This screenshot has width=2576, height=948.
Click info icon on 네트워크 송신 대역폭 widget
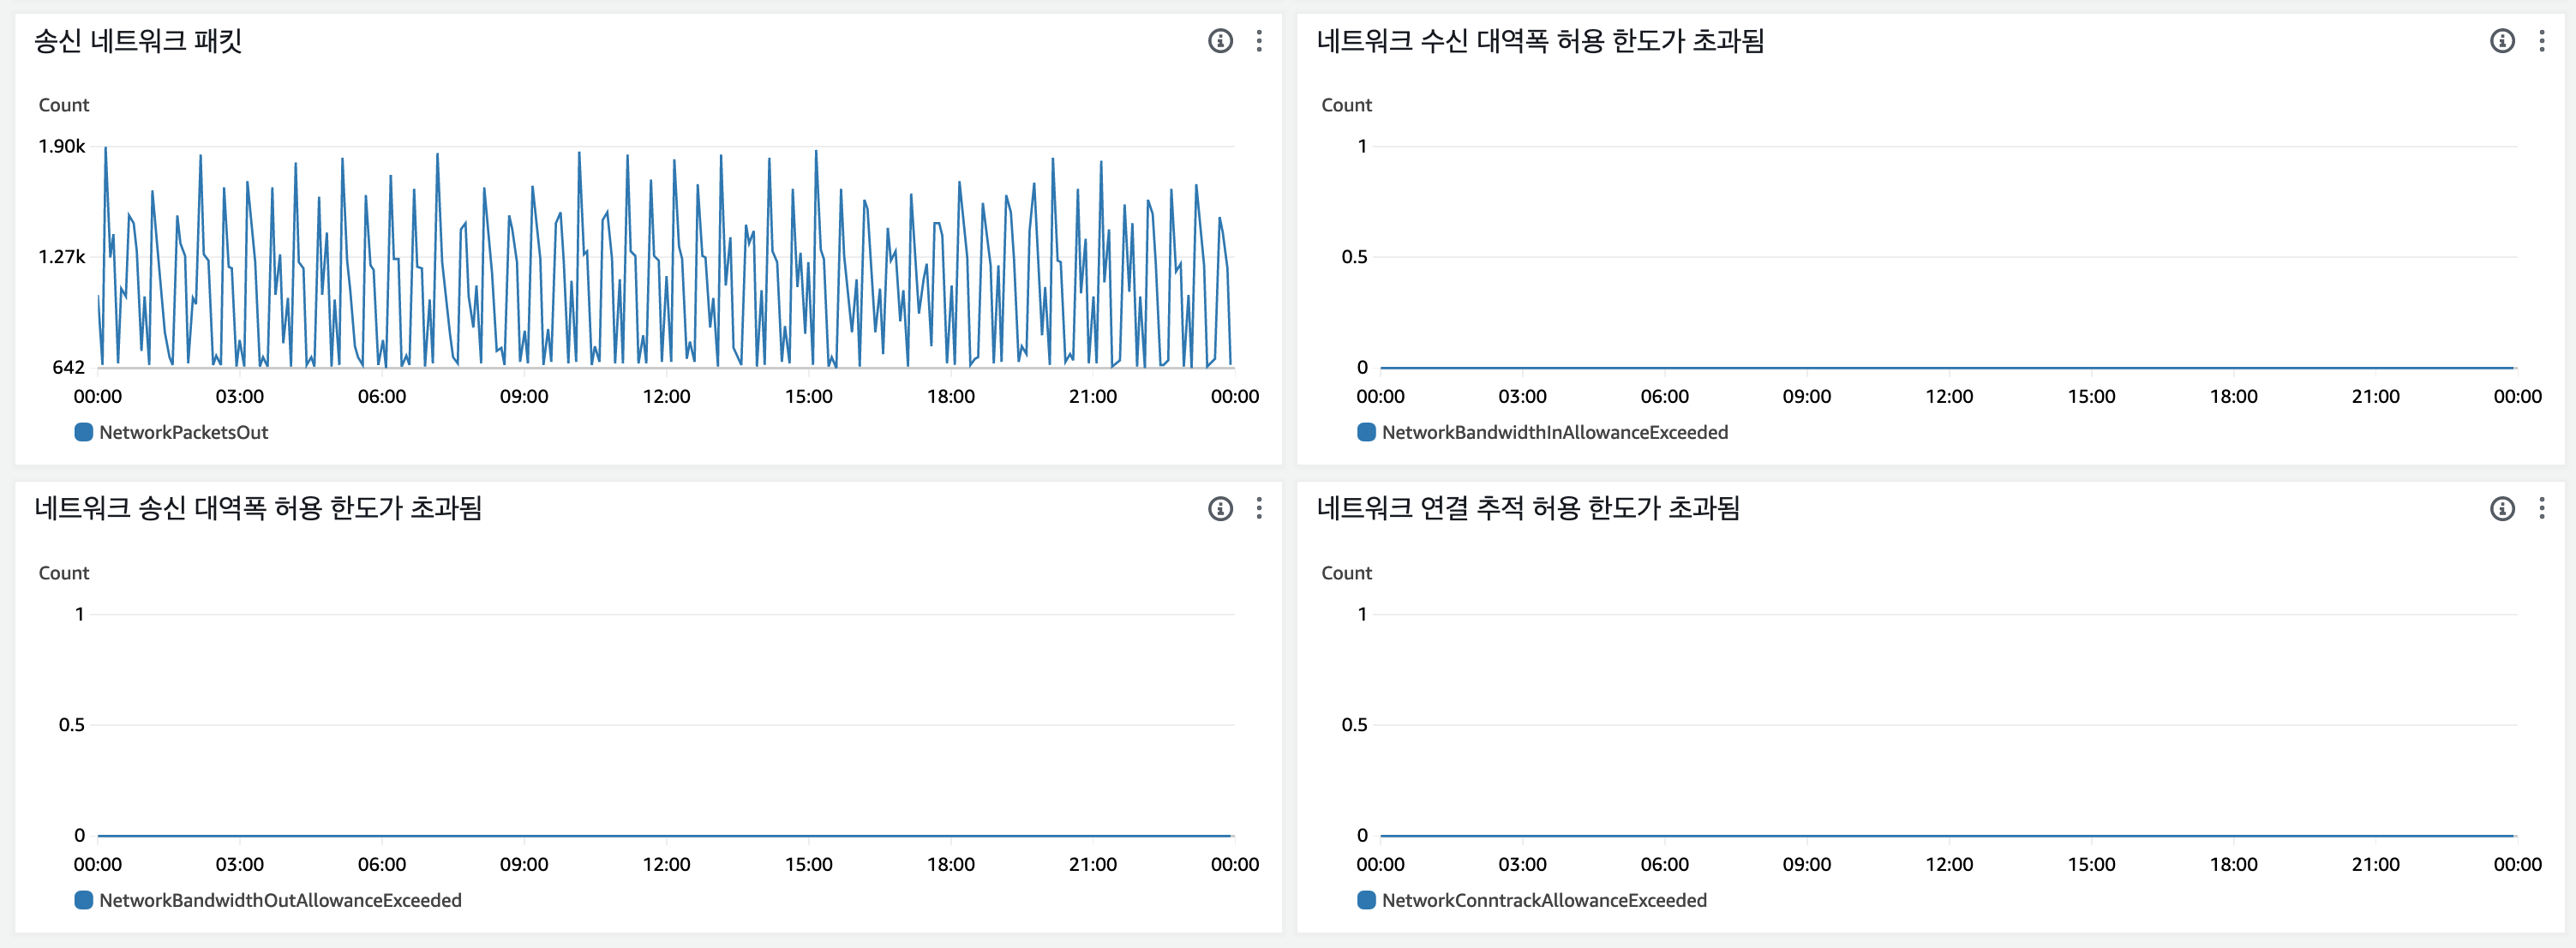pos(1220,509)
